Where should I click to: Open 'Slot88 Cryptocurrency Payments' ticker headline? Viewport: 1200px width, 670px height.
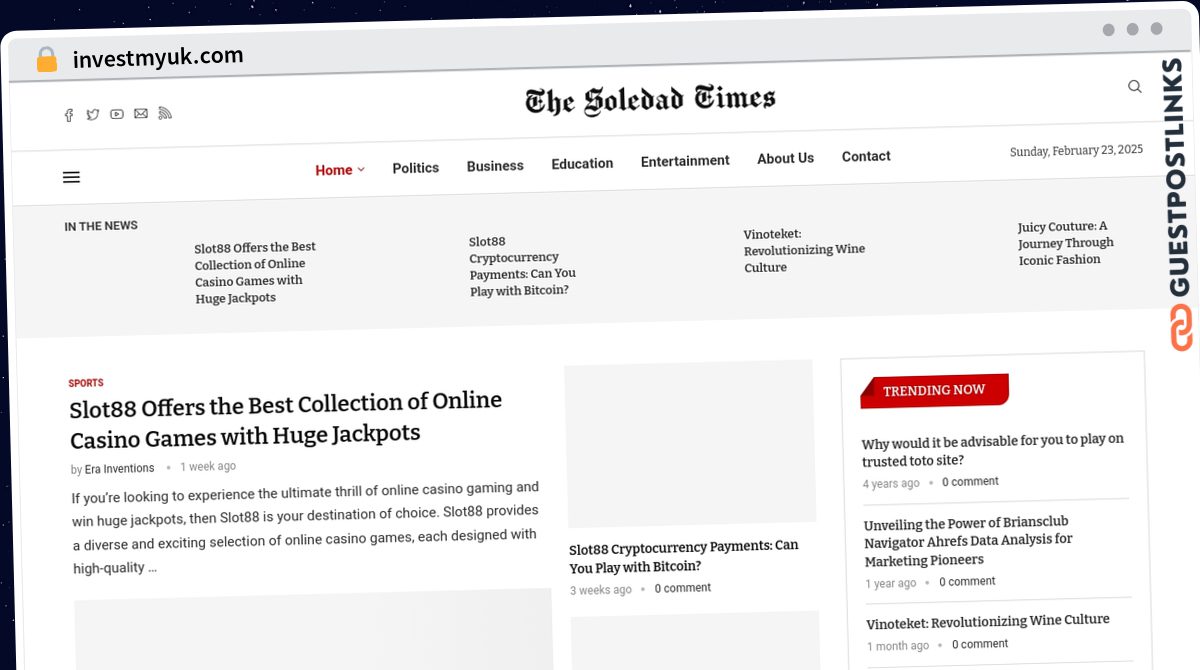coord(523,266)
